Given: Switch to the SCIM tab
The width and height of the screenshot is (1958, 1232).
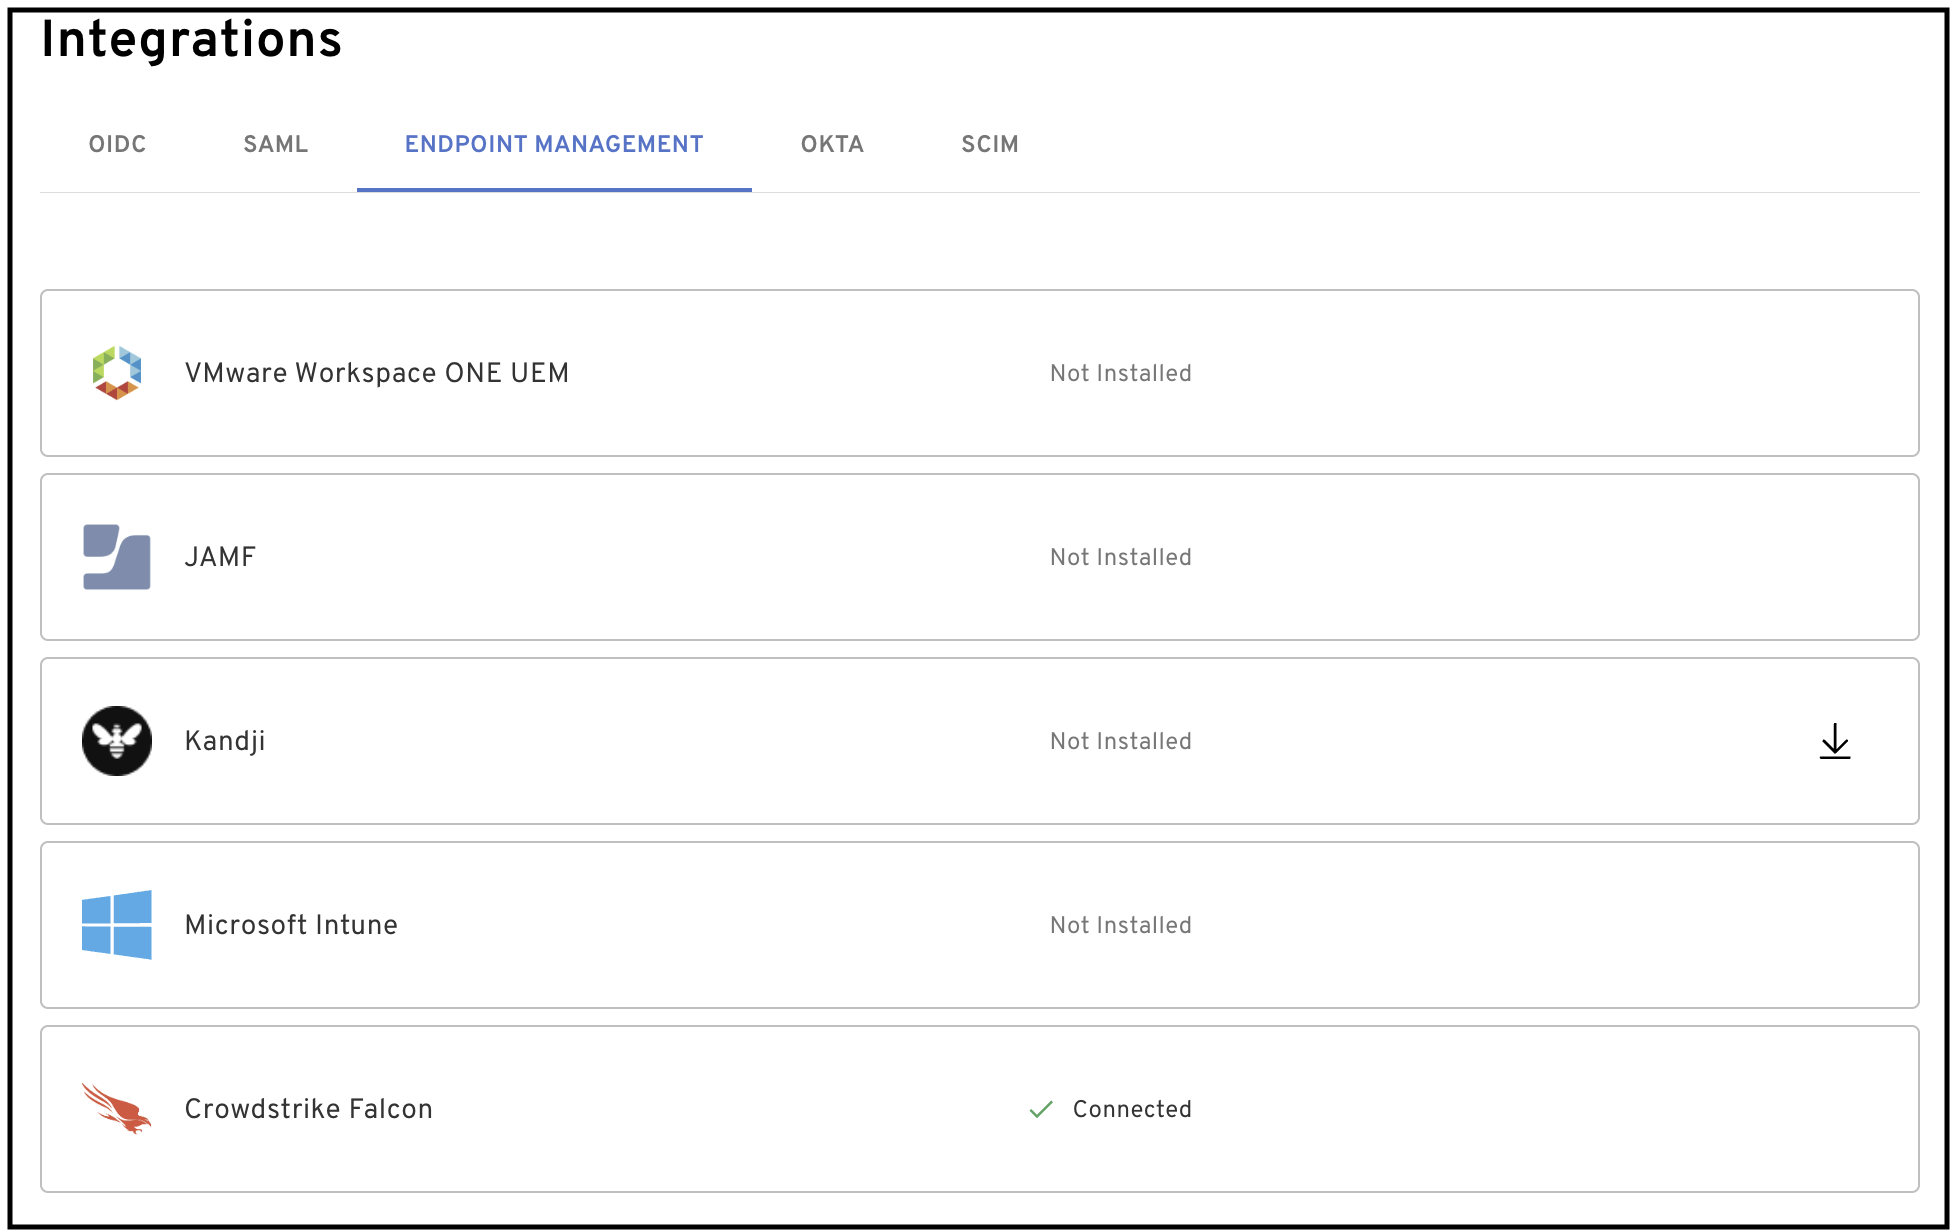Looking at the screenshot, I should point(989,144).
